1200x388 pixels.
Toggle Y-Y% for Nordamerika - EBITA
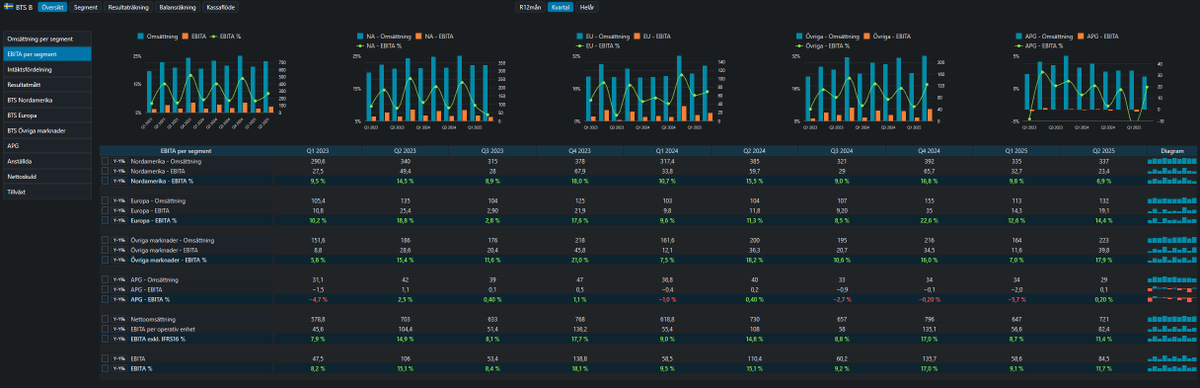(119, 170)
